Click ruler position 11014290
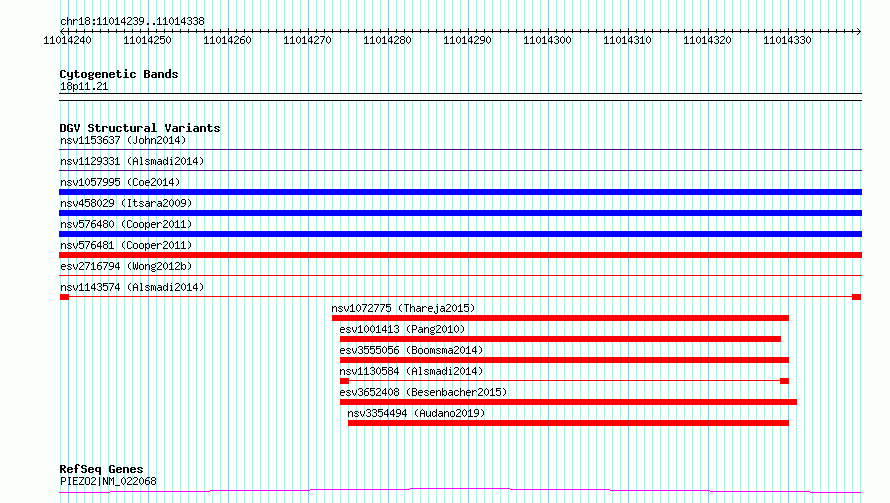Image resolution: width=890 pixels, height=503 pixels. pyautogui.click(x=468, y=40)
